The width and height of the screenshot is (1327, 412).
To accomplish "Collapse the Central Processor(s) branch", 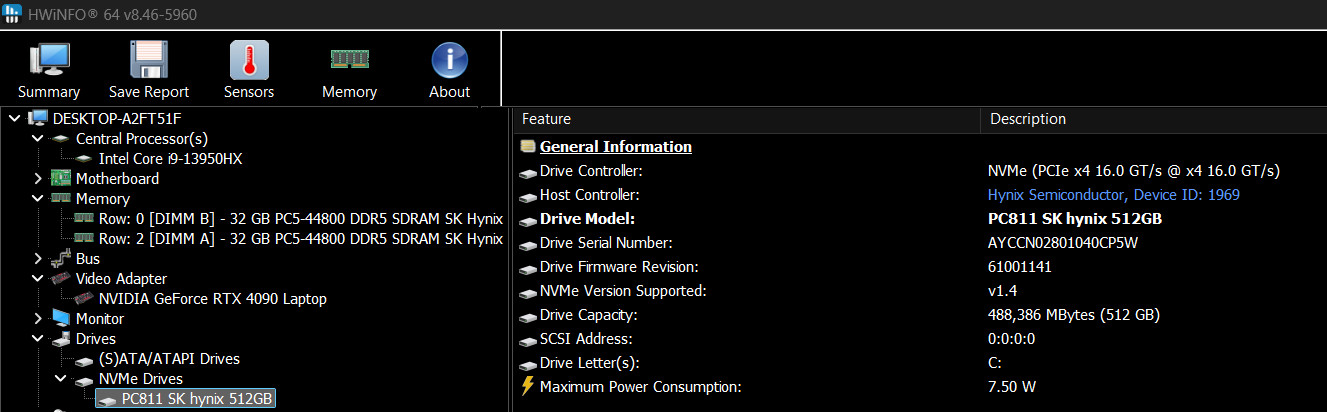I will (38, 138).
